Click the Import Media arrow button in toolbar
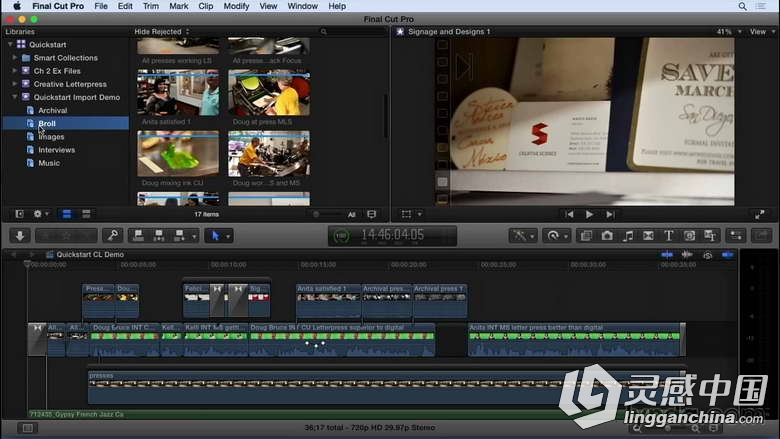This screenshot has height=439, width=780. (x=20, y=236)
